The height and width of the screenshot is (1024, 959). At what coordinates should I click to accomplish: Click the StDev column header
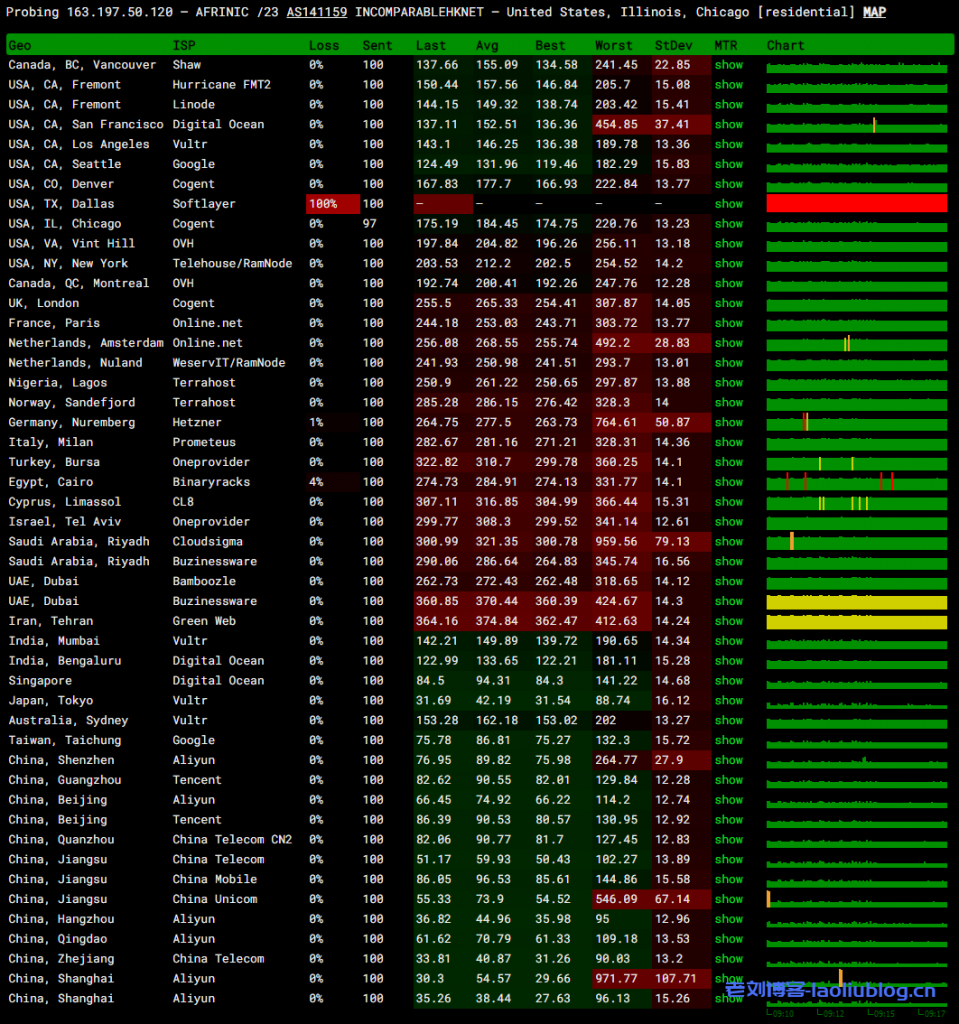coord(671,45)
